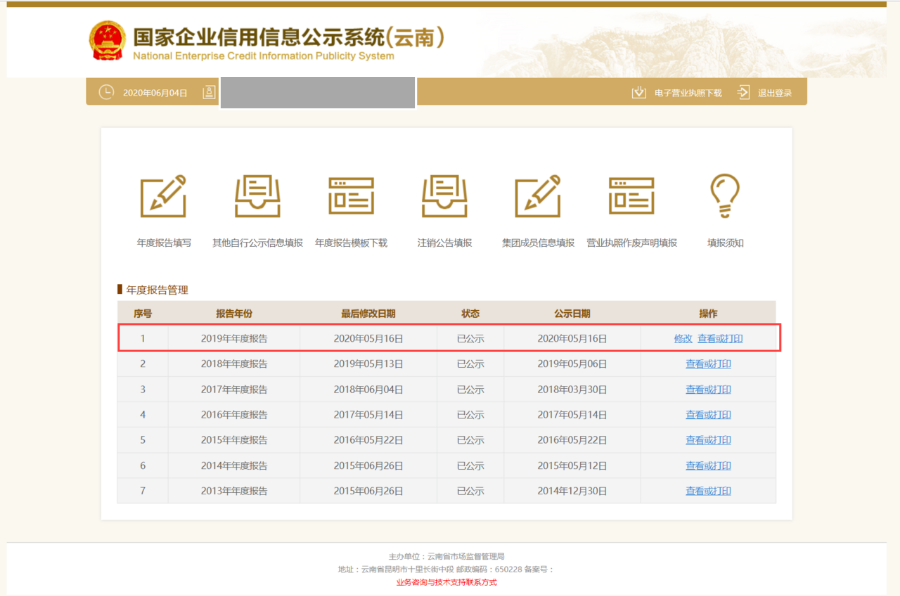Click the 营业执照作废声明填报 label
This screenshot has height=596, width=900.
(x=631, y=243)
